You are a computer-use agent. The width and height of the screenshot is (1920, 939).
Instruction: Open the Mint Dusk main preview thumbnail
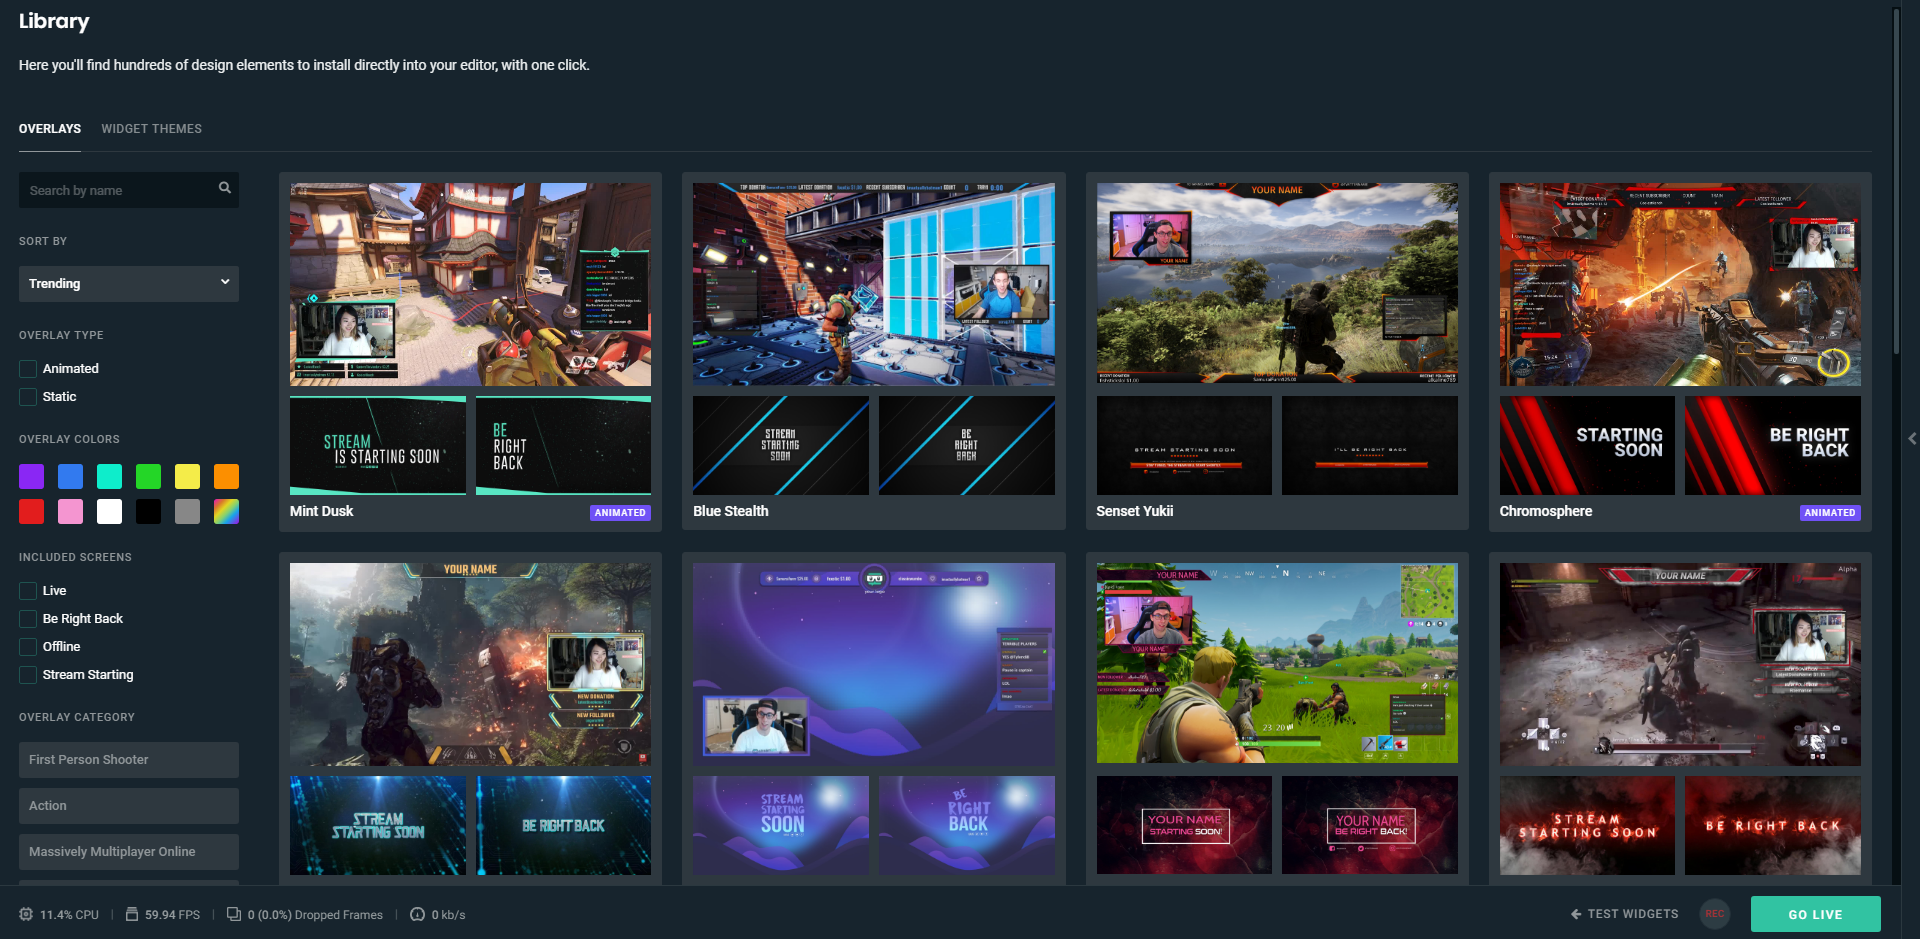[x=470, y=284]
